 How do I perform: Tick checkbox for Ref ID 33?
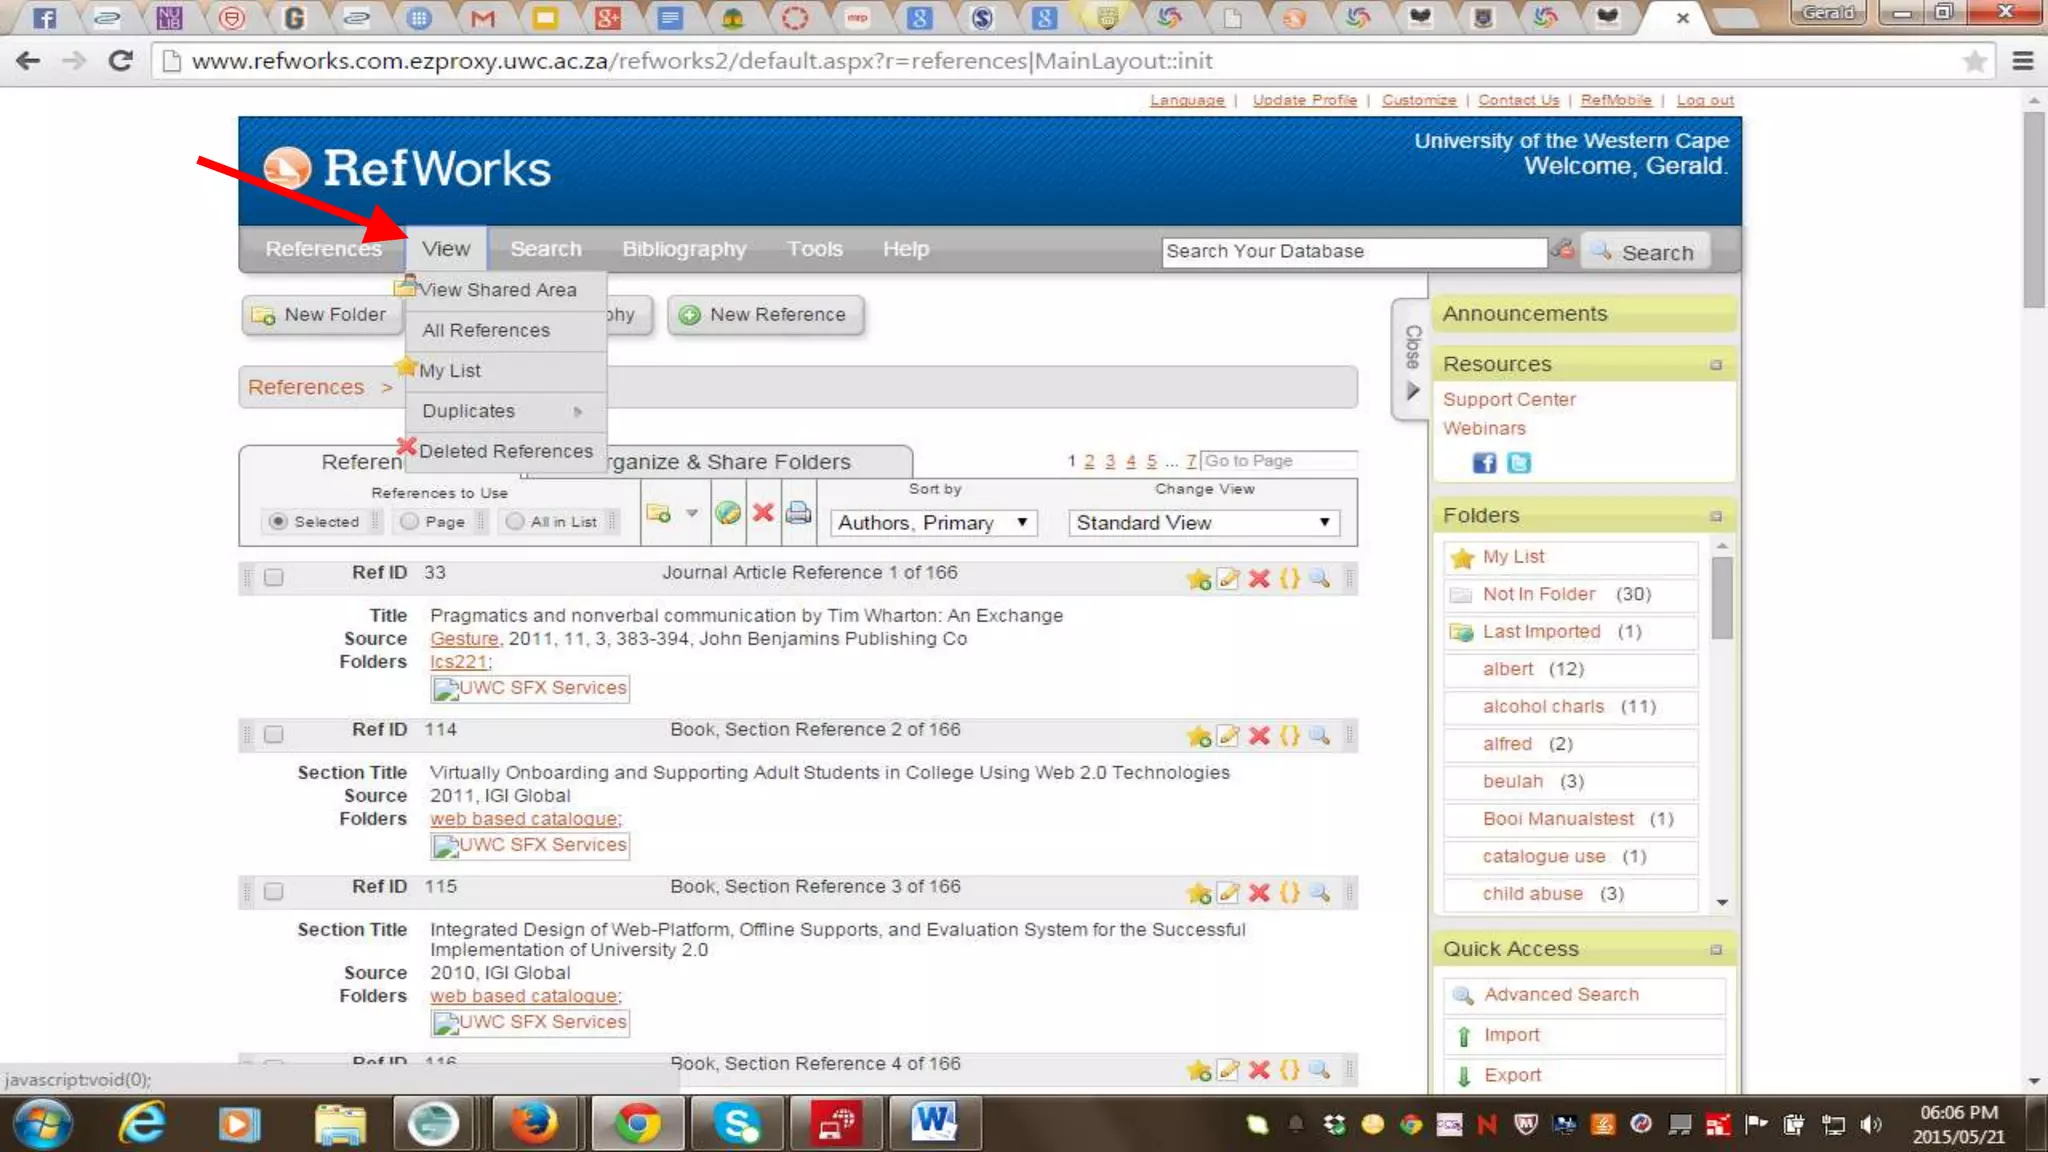273,577
